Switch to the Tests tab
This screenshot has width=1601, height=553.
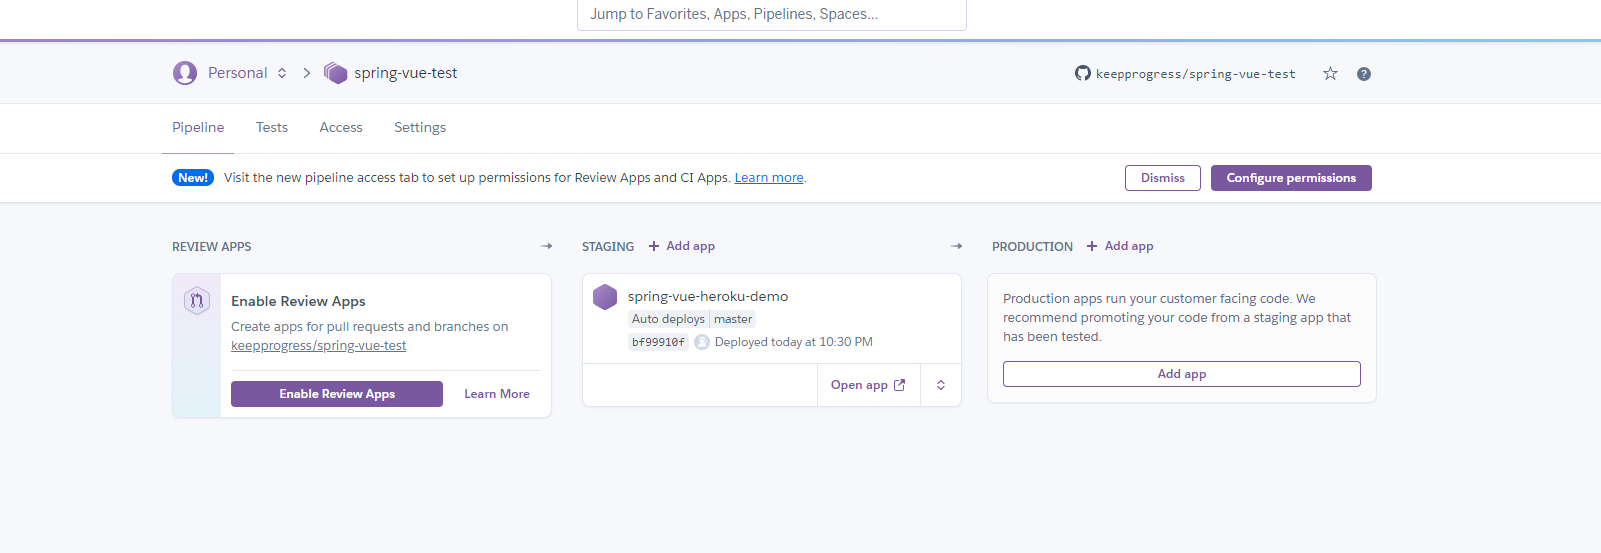click(x=272, y=128)
